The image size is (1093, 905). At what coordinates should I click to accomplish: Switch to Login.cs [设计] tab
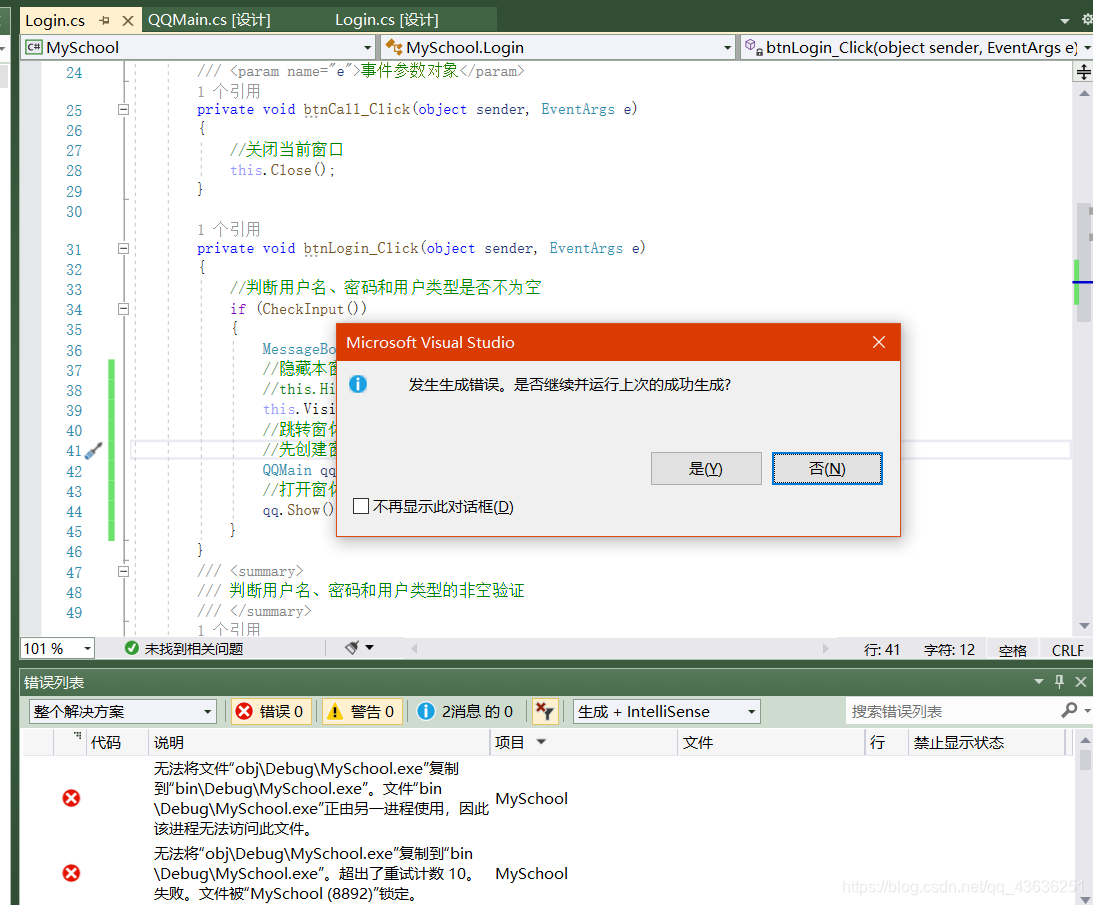[x=387, y=20]
